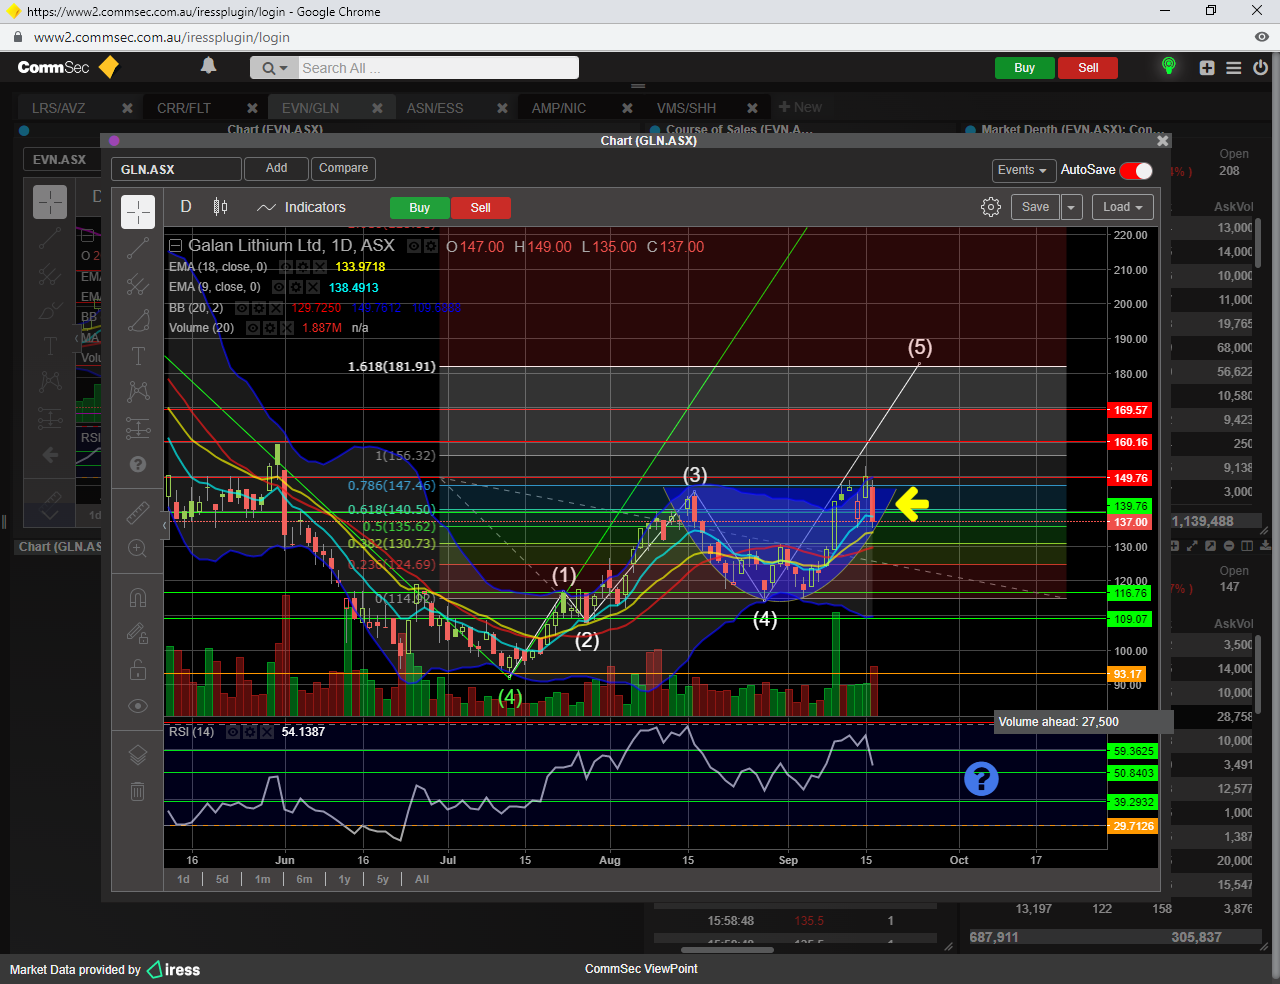Click the magnet snap mode icon
Screen dimensions: 1280x984
(138, 598)
